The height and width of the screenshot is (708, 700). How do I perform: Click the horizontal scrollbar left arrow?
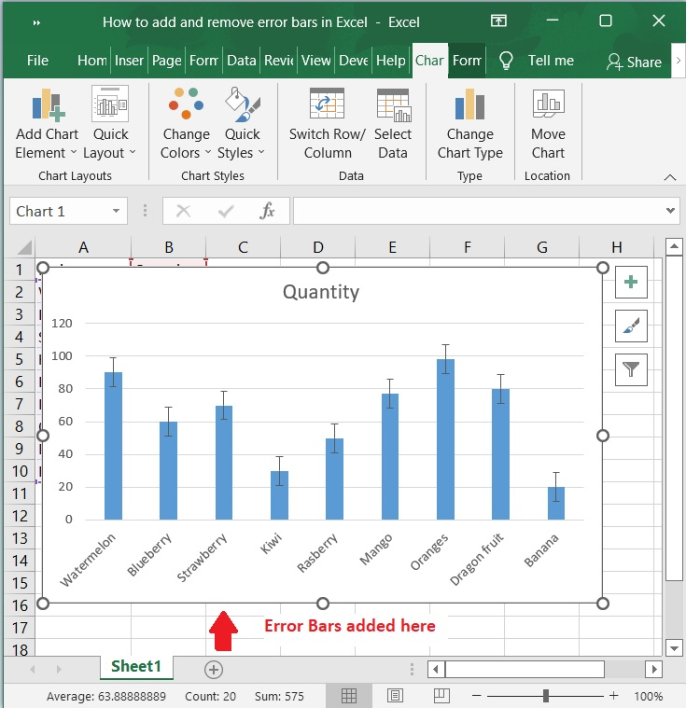click(436, 669)
